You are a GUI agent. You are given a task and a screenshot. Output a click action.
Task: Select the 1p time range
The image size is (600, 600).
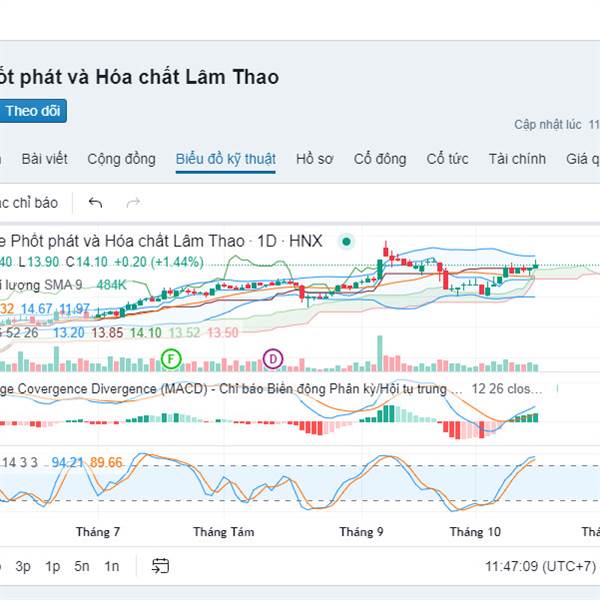(x=53, y=566)
